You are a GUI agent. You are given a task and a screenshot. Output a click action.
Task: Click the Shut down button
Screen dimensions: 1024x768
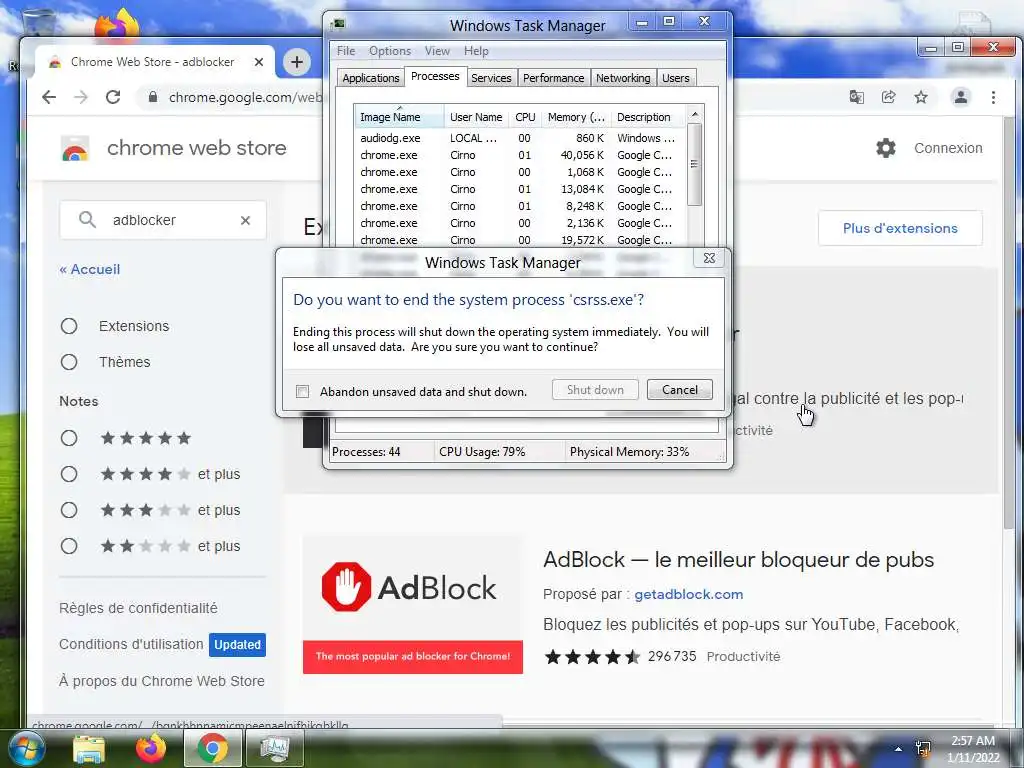pyautogui.click(x=595, y=390)
